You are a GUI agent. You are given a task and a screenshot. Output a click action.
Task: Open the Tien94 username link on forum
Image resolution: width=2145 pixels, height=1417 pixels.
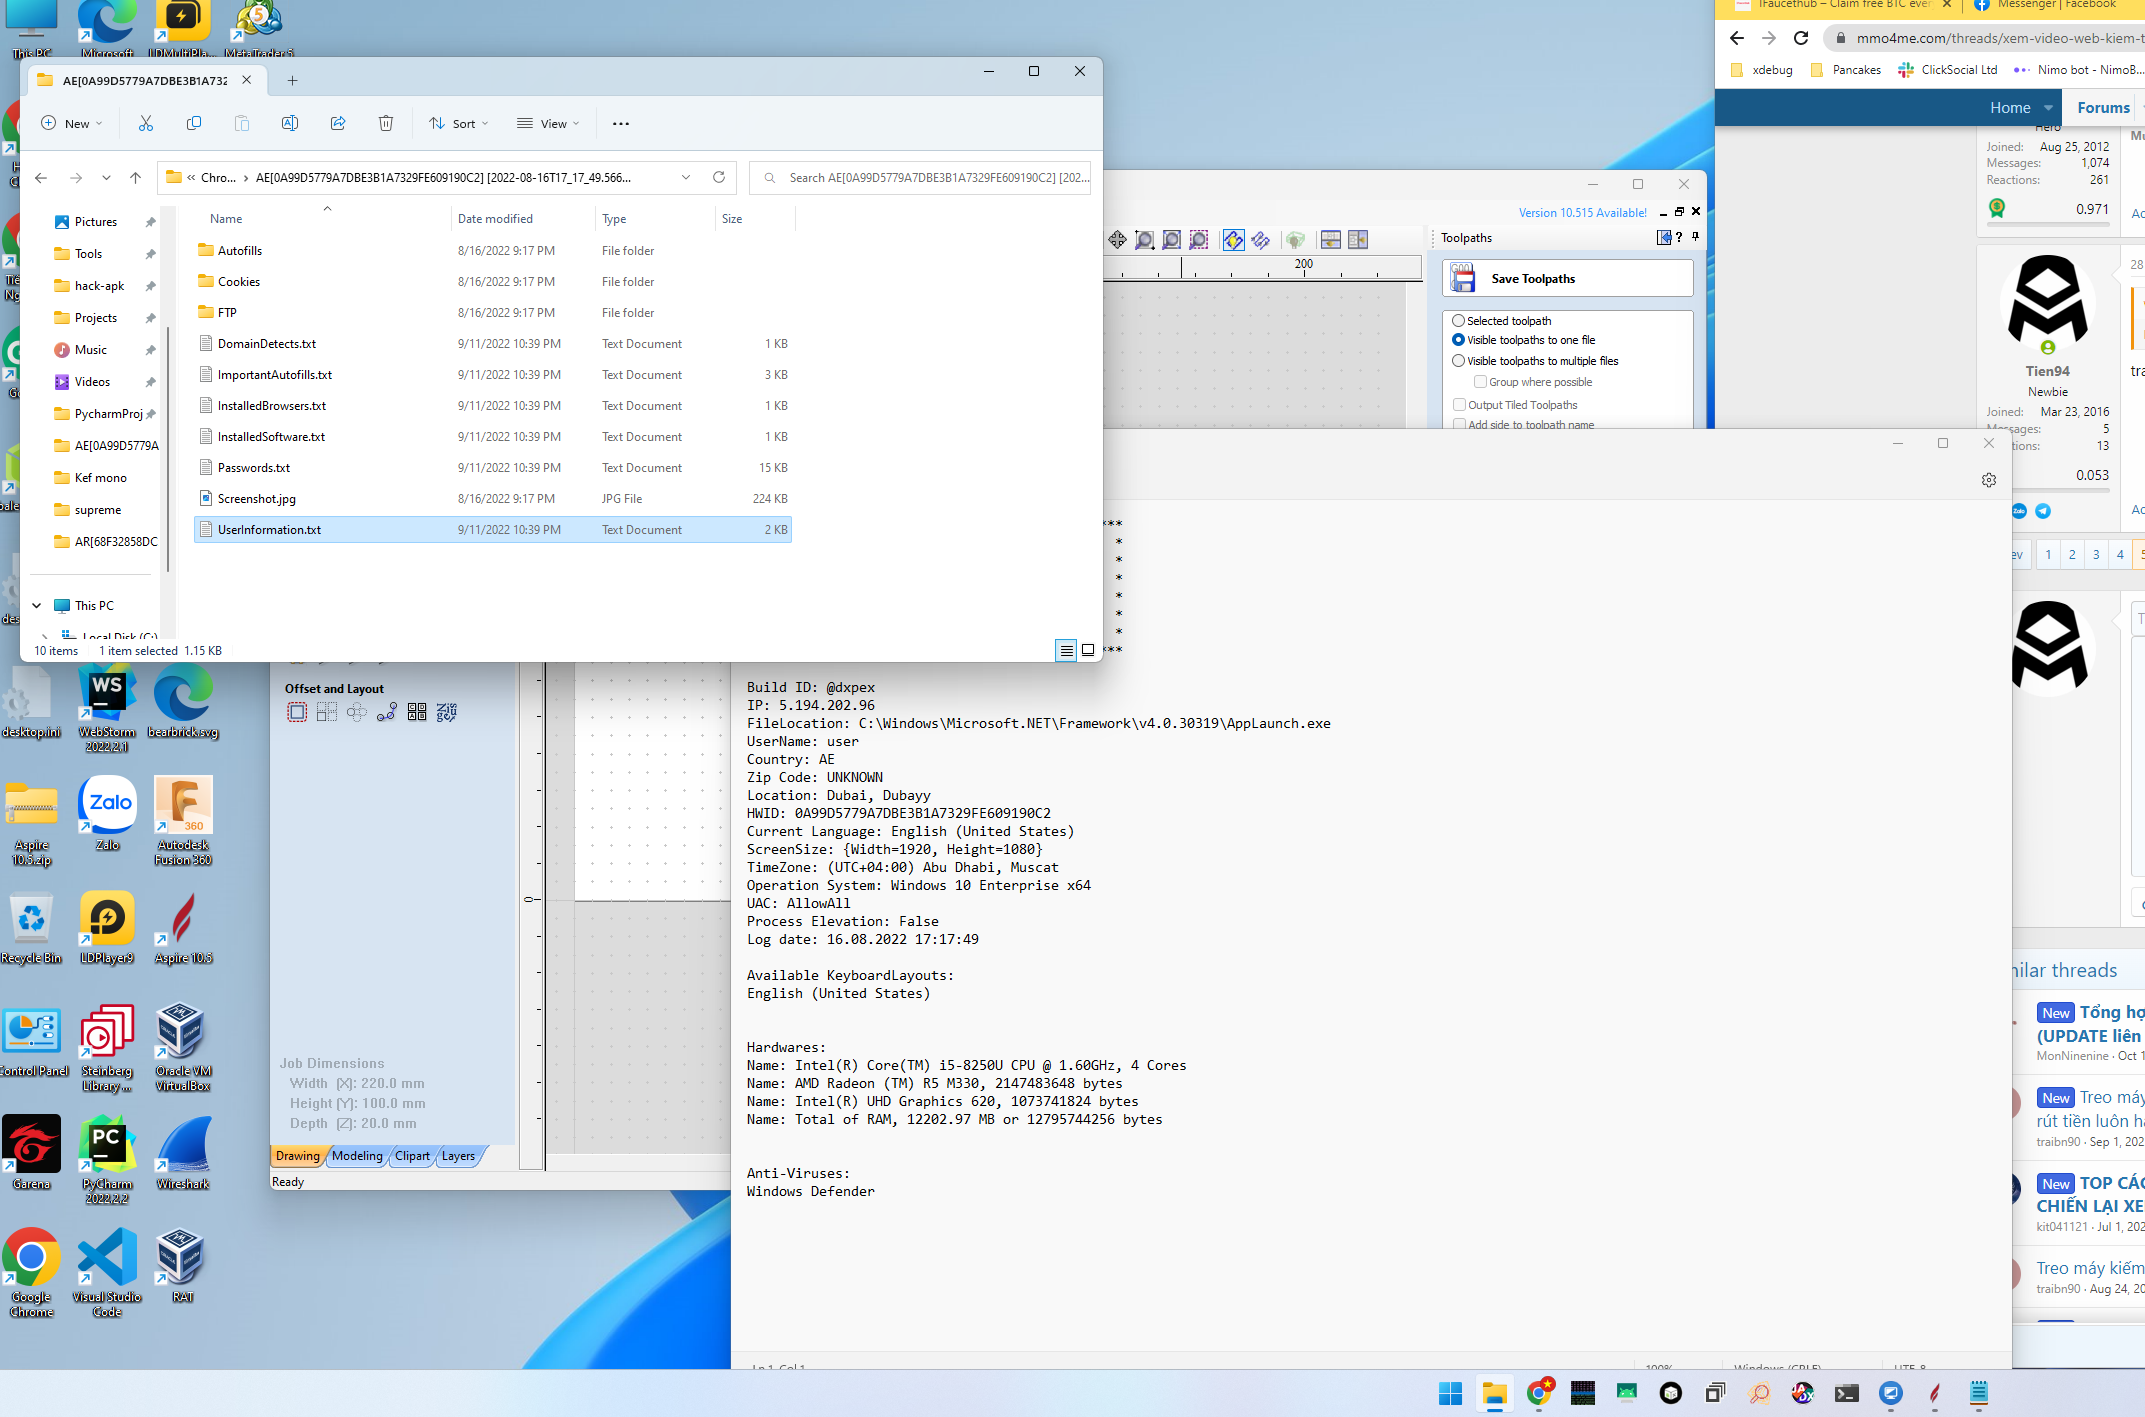click(x=2047, y=371)
